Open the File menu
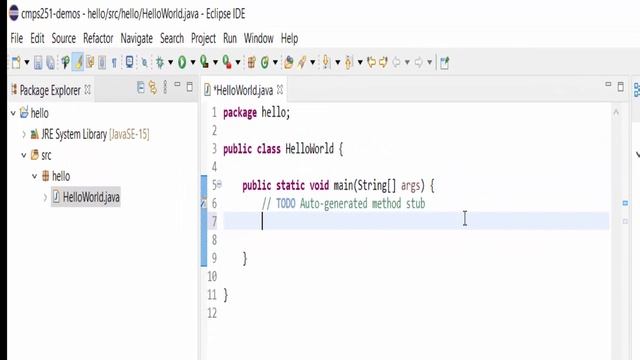Image resolution: width=640 pixels, height=360 pixels. click(x=17, y=38)
